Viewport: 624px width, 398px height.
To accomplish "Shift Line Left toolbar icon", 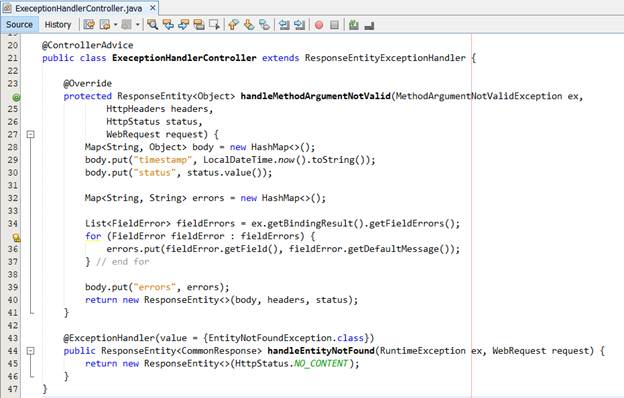I will (284, 25).
